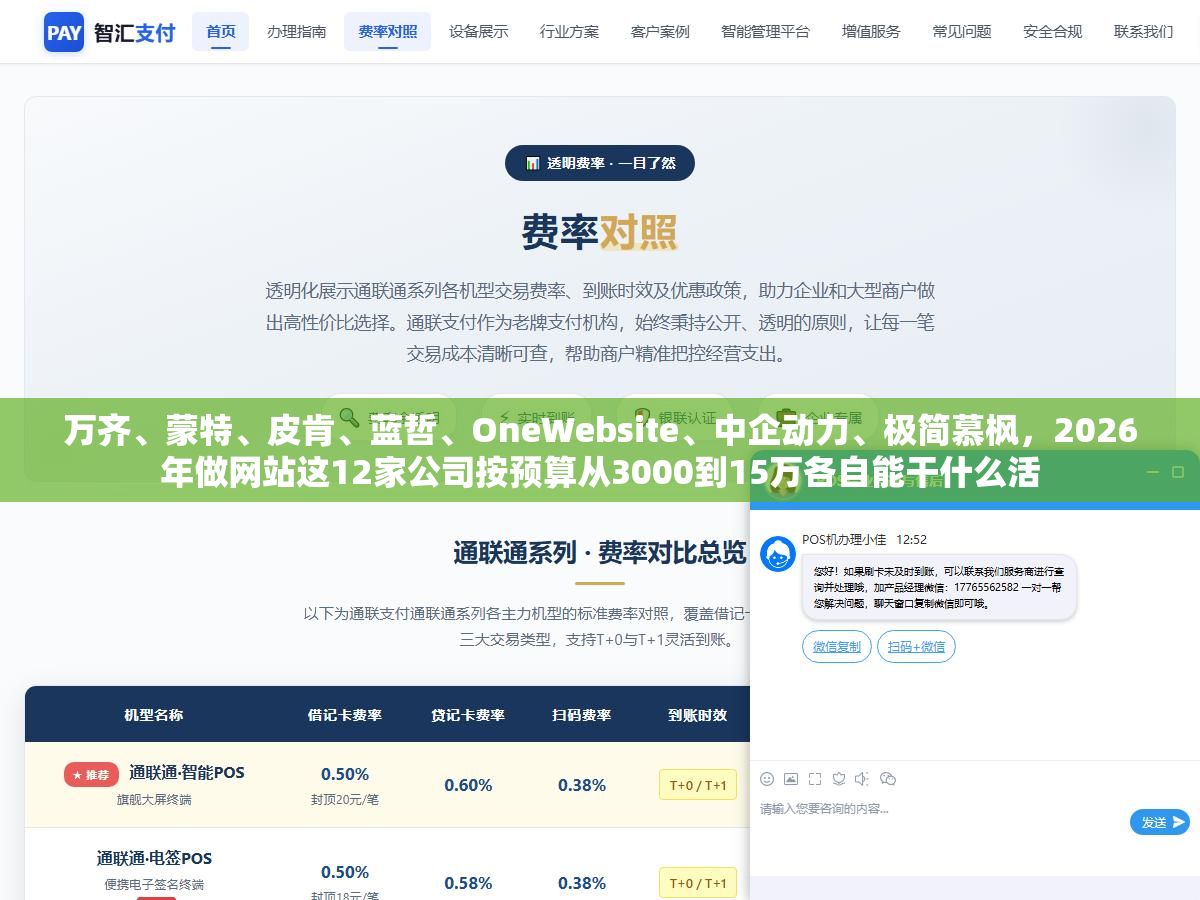The height and width of the screenshot is (900, 1200).
Task: Click the 封顶18元/笔 cap note
Action: click(x=345, y=895)
